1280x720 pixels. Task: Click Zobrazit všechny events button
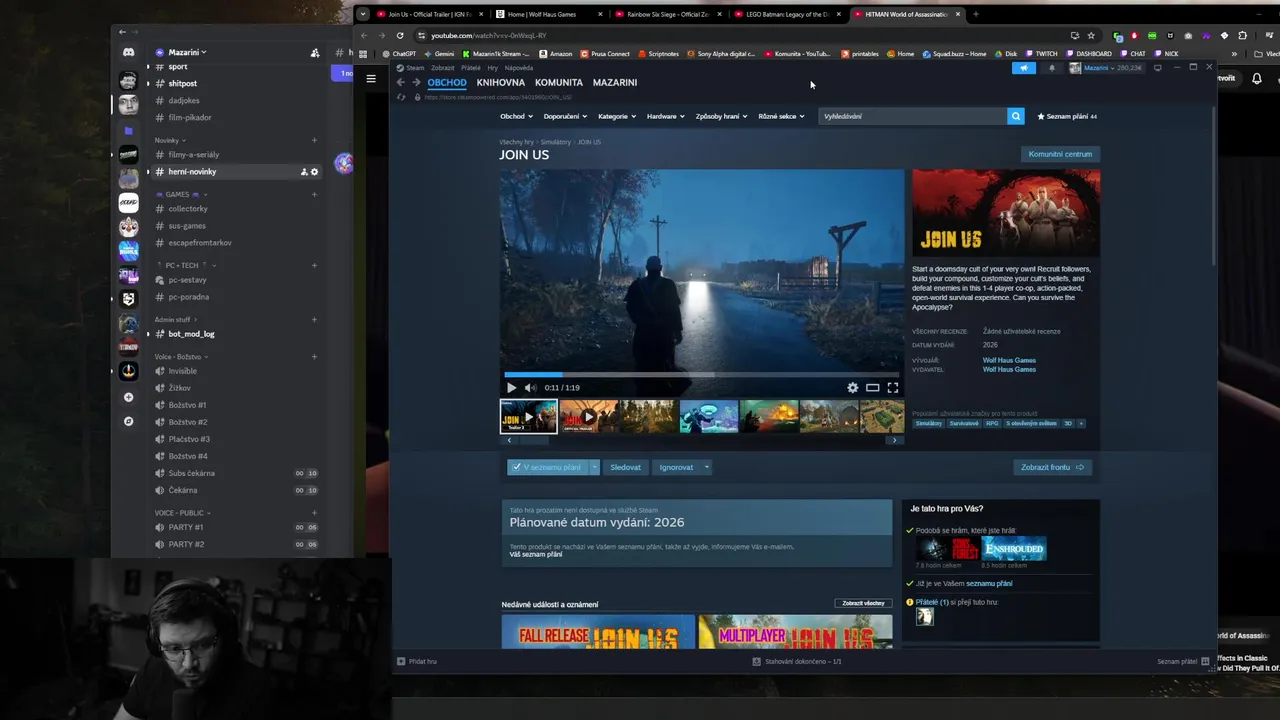[863, 604]
